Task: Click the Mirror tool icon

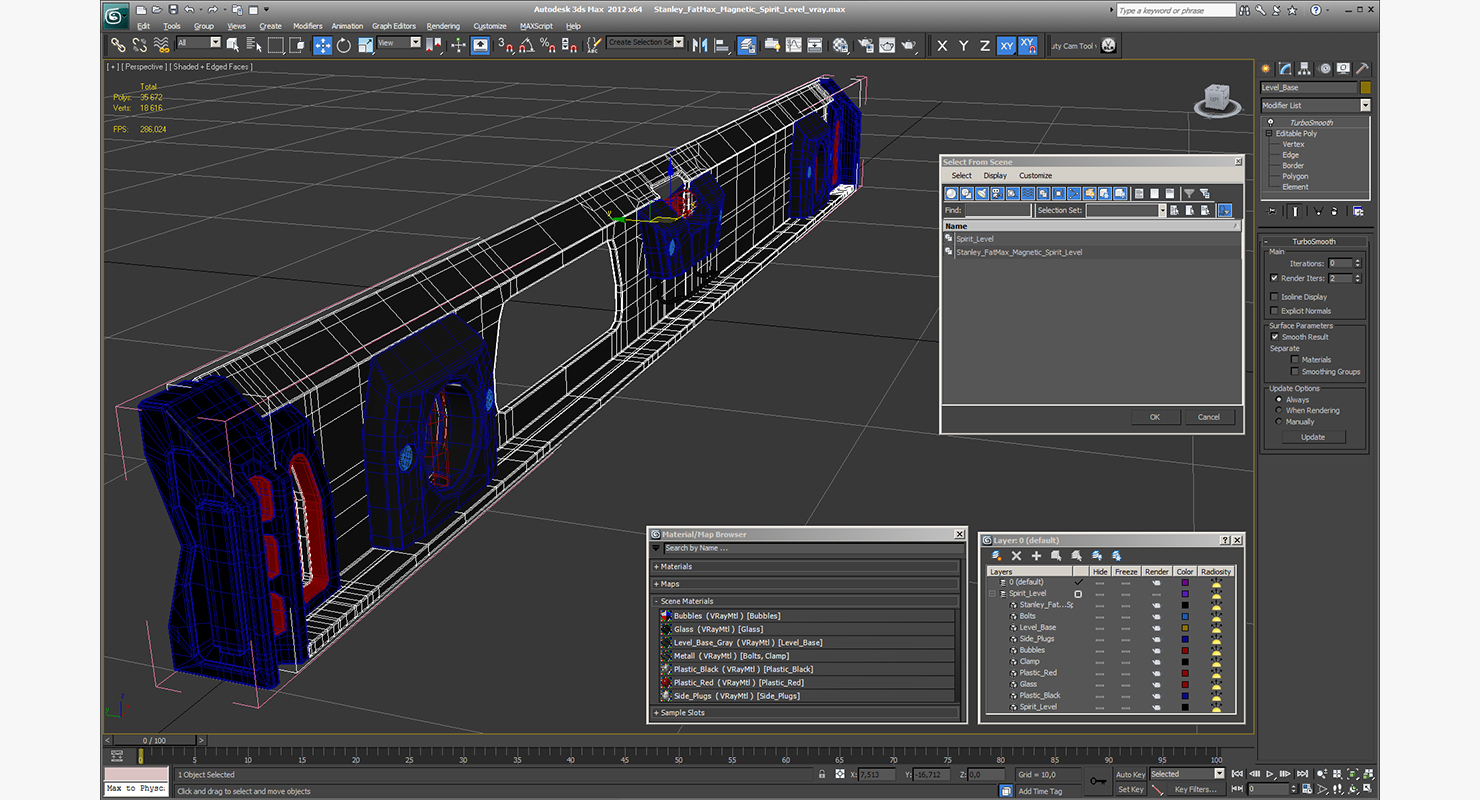Action: [x=700, y=45]
